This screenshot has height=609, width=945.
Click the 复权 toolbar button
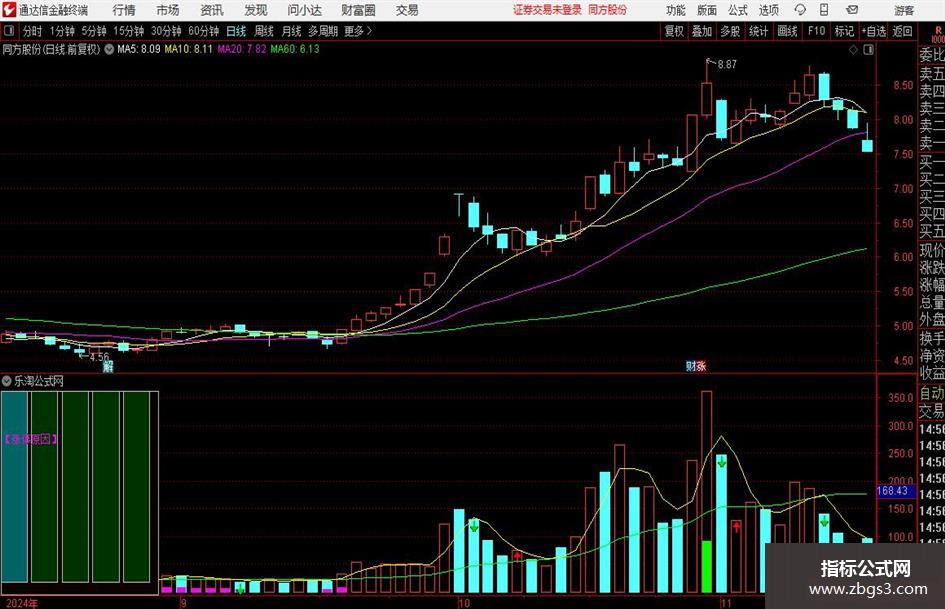pos(674,31)
